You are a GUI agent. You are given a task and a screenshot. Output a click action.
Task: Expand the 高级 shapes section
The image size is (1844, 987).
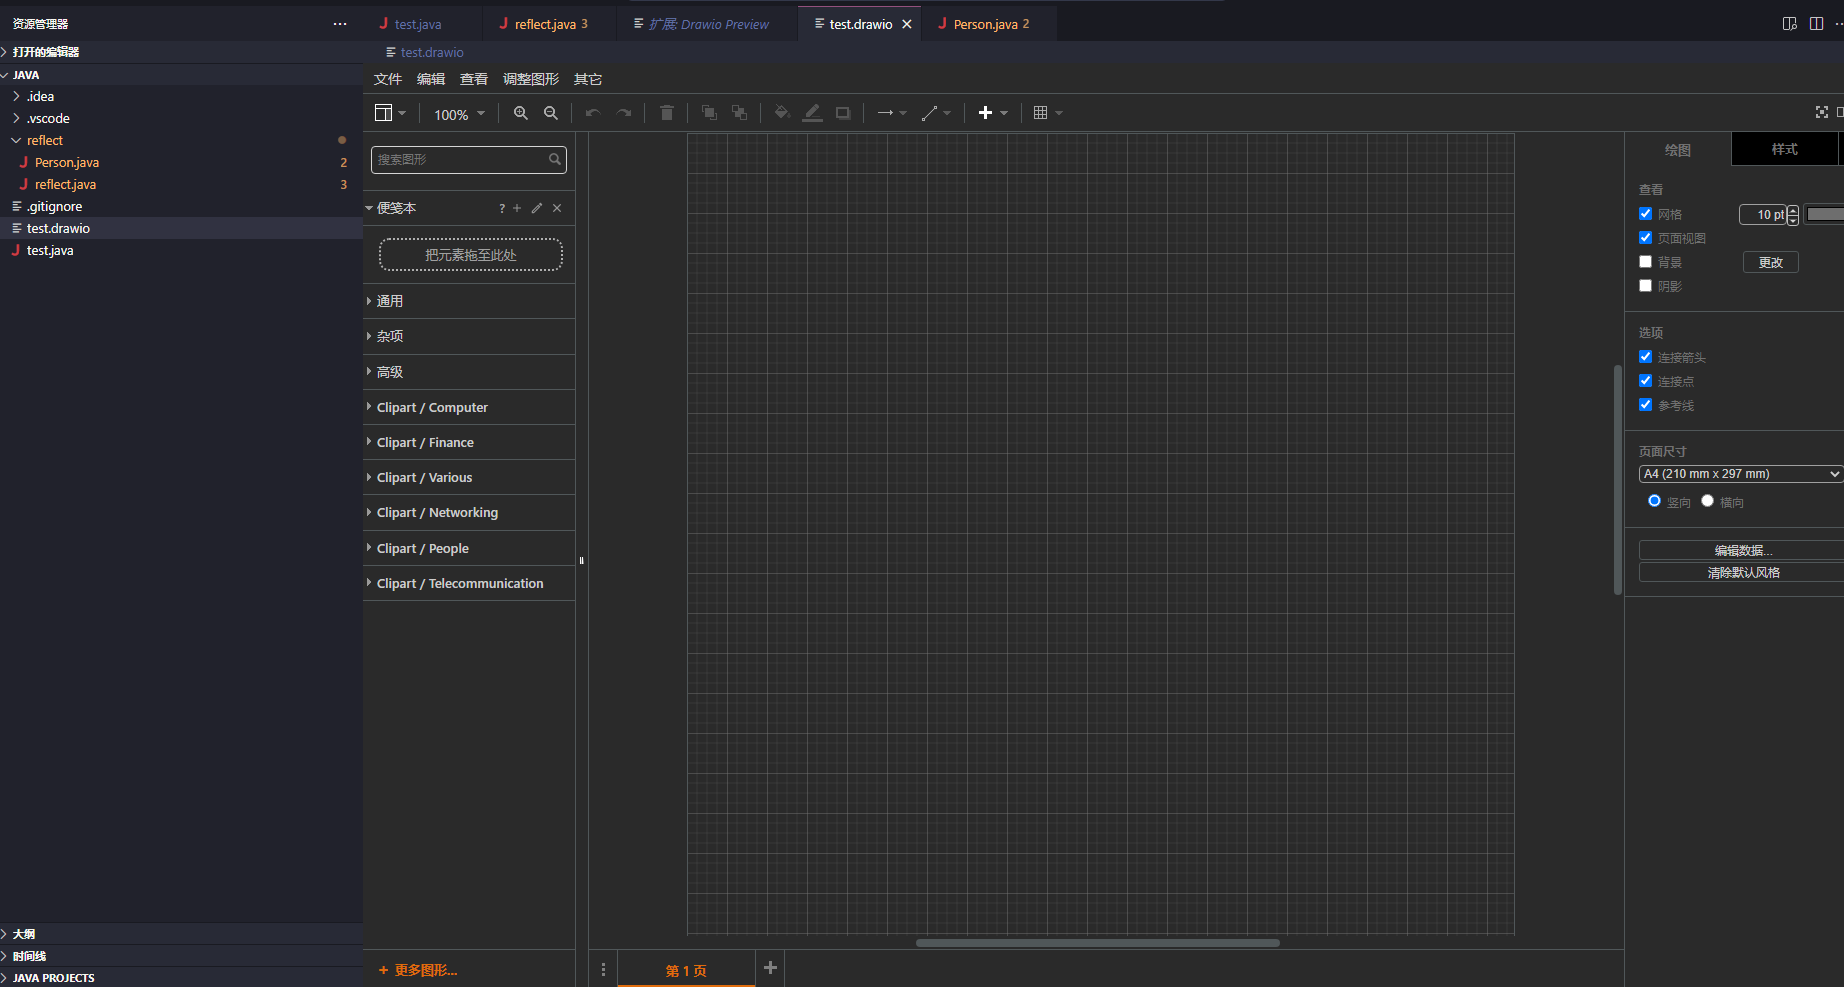(x=469, y=372)
